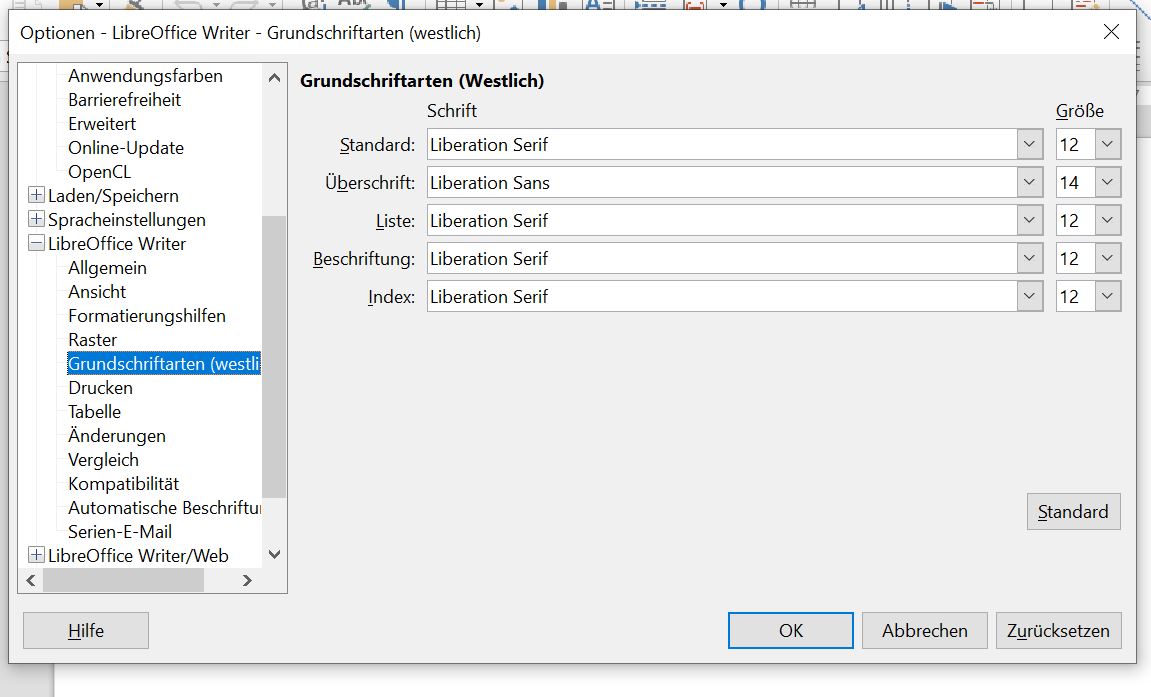Open Allgemein under LibreOffice Writer
This screenshot has width=1151, height=697.
tap(107, 268)
